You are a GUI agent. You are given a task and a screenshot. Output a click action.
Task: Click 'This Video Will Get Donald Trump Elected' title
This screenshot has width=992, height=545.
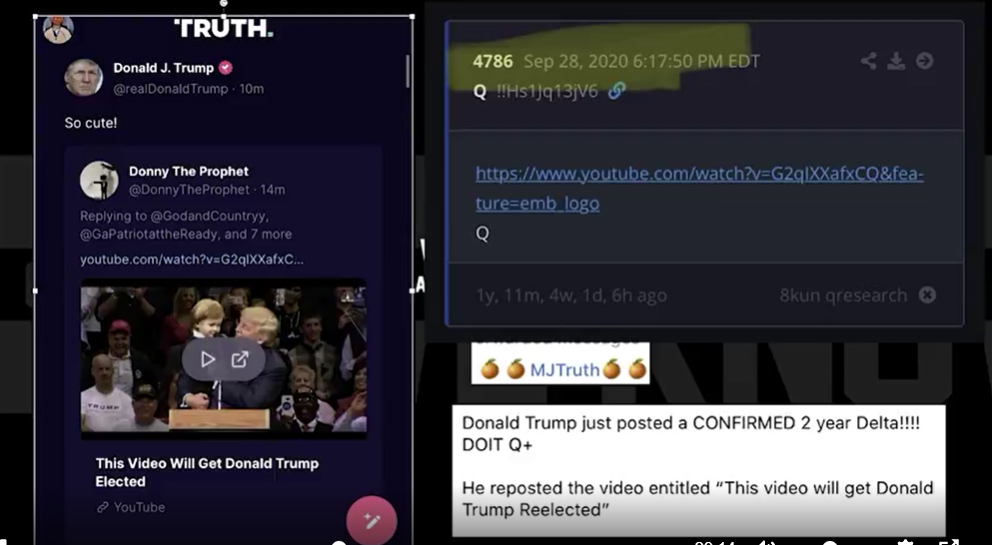click(207, 472)
